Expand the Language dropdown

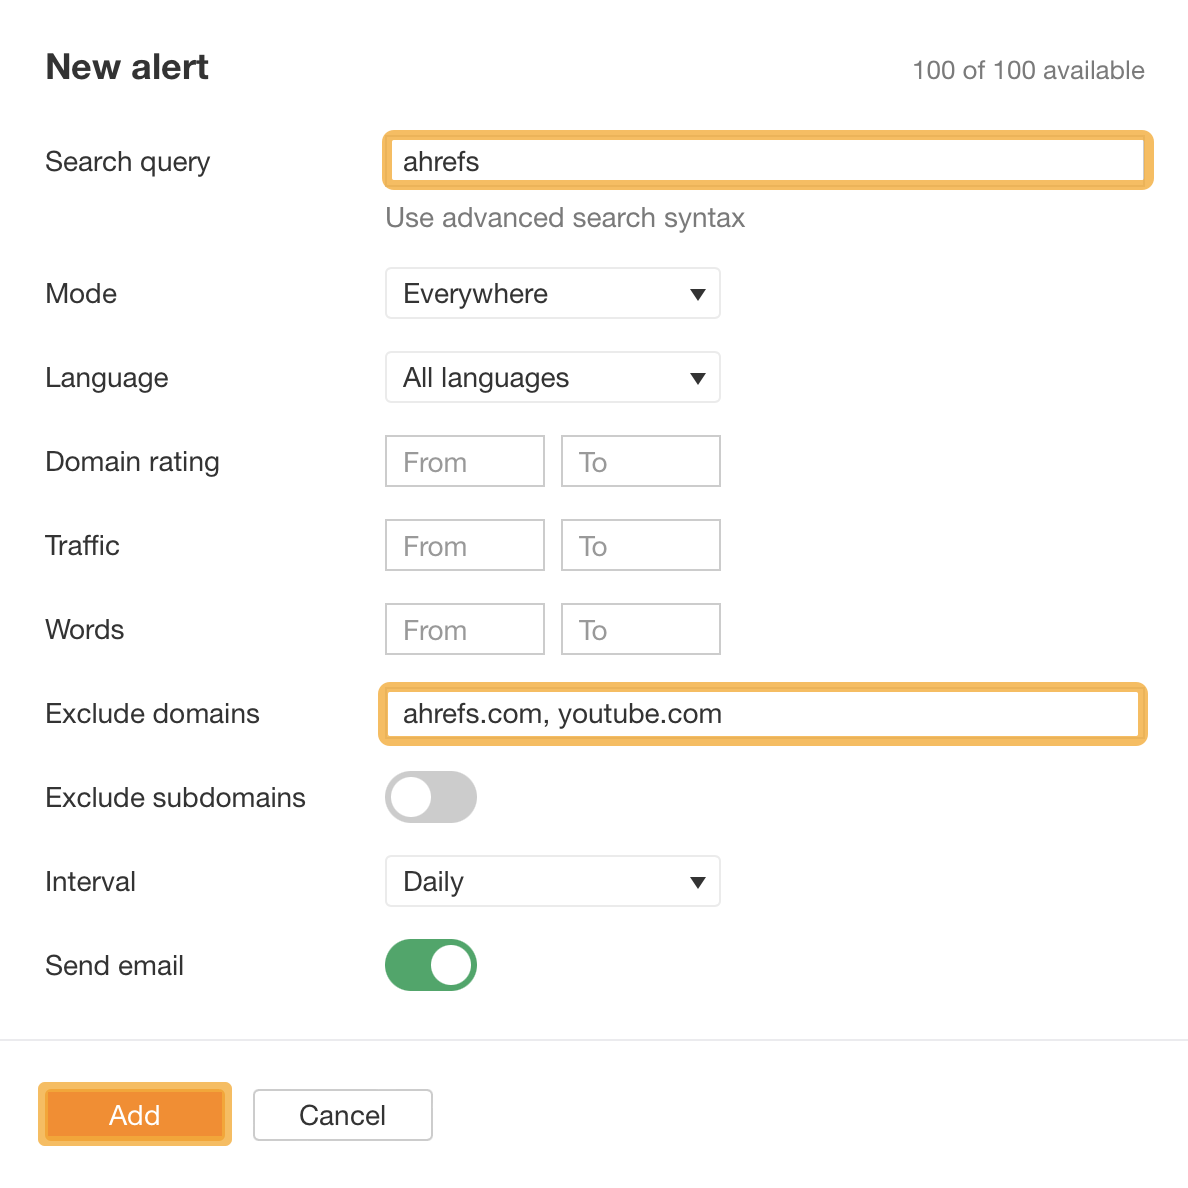553,377
